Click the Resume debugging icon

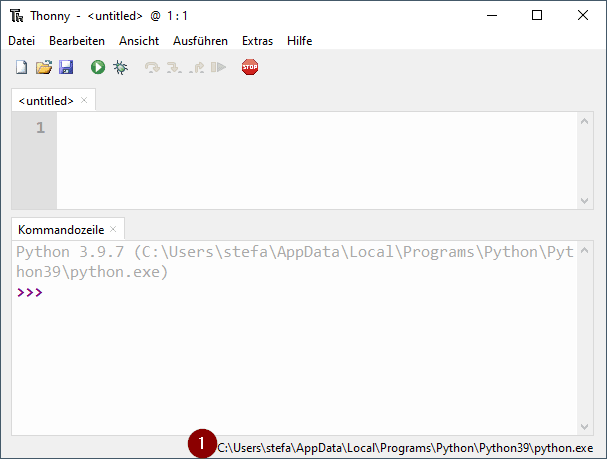pyautogui.click(x=218, y=67)
